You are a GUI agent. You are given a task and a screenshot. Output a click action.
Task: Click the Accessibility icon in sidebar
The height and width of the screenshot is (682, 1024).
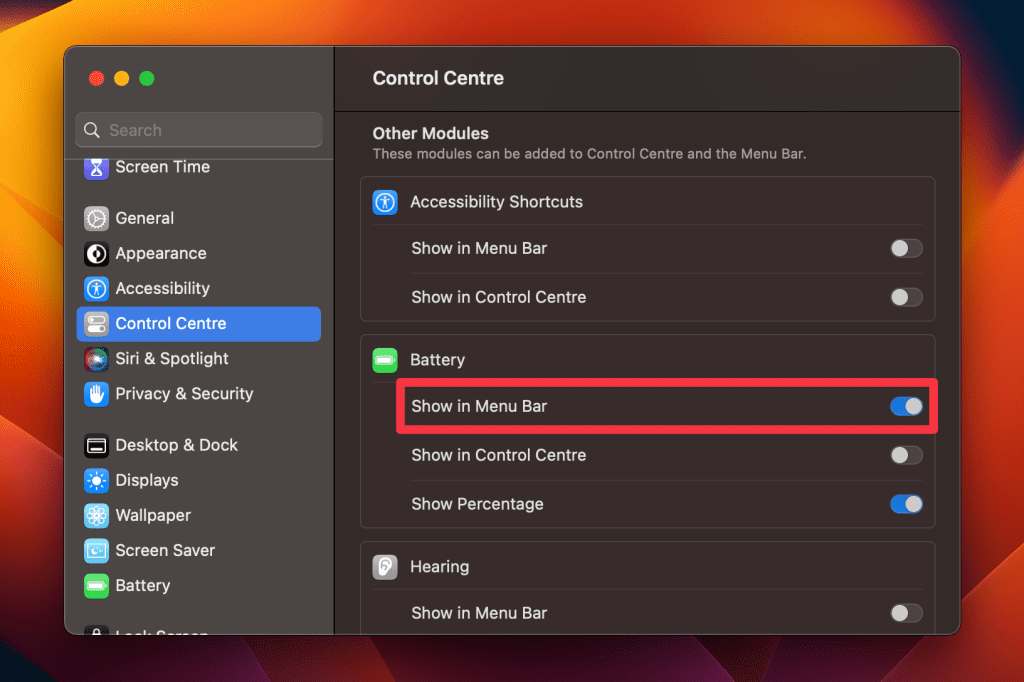(96, 289)
